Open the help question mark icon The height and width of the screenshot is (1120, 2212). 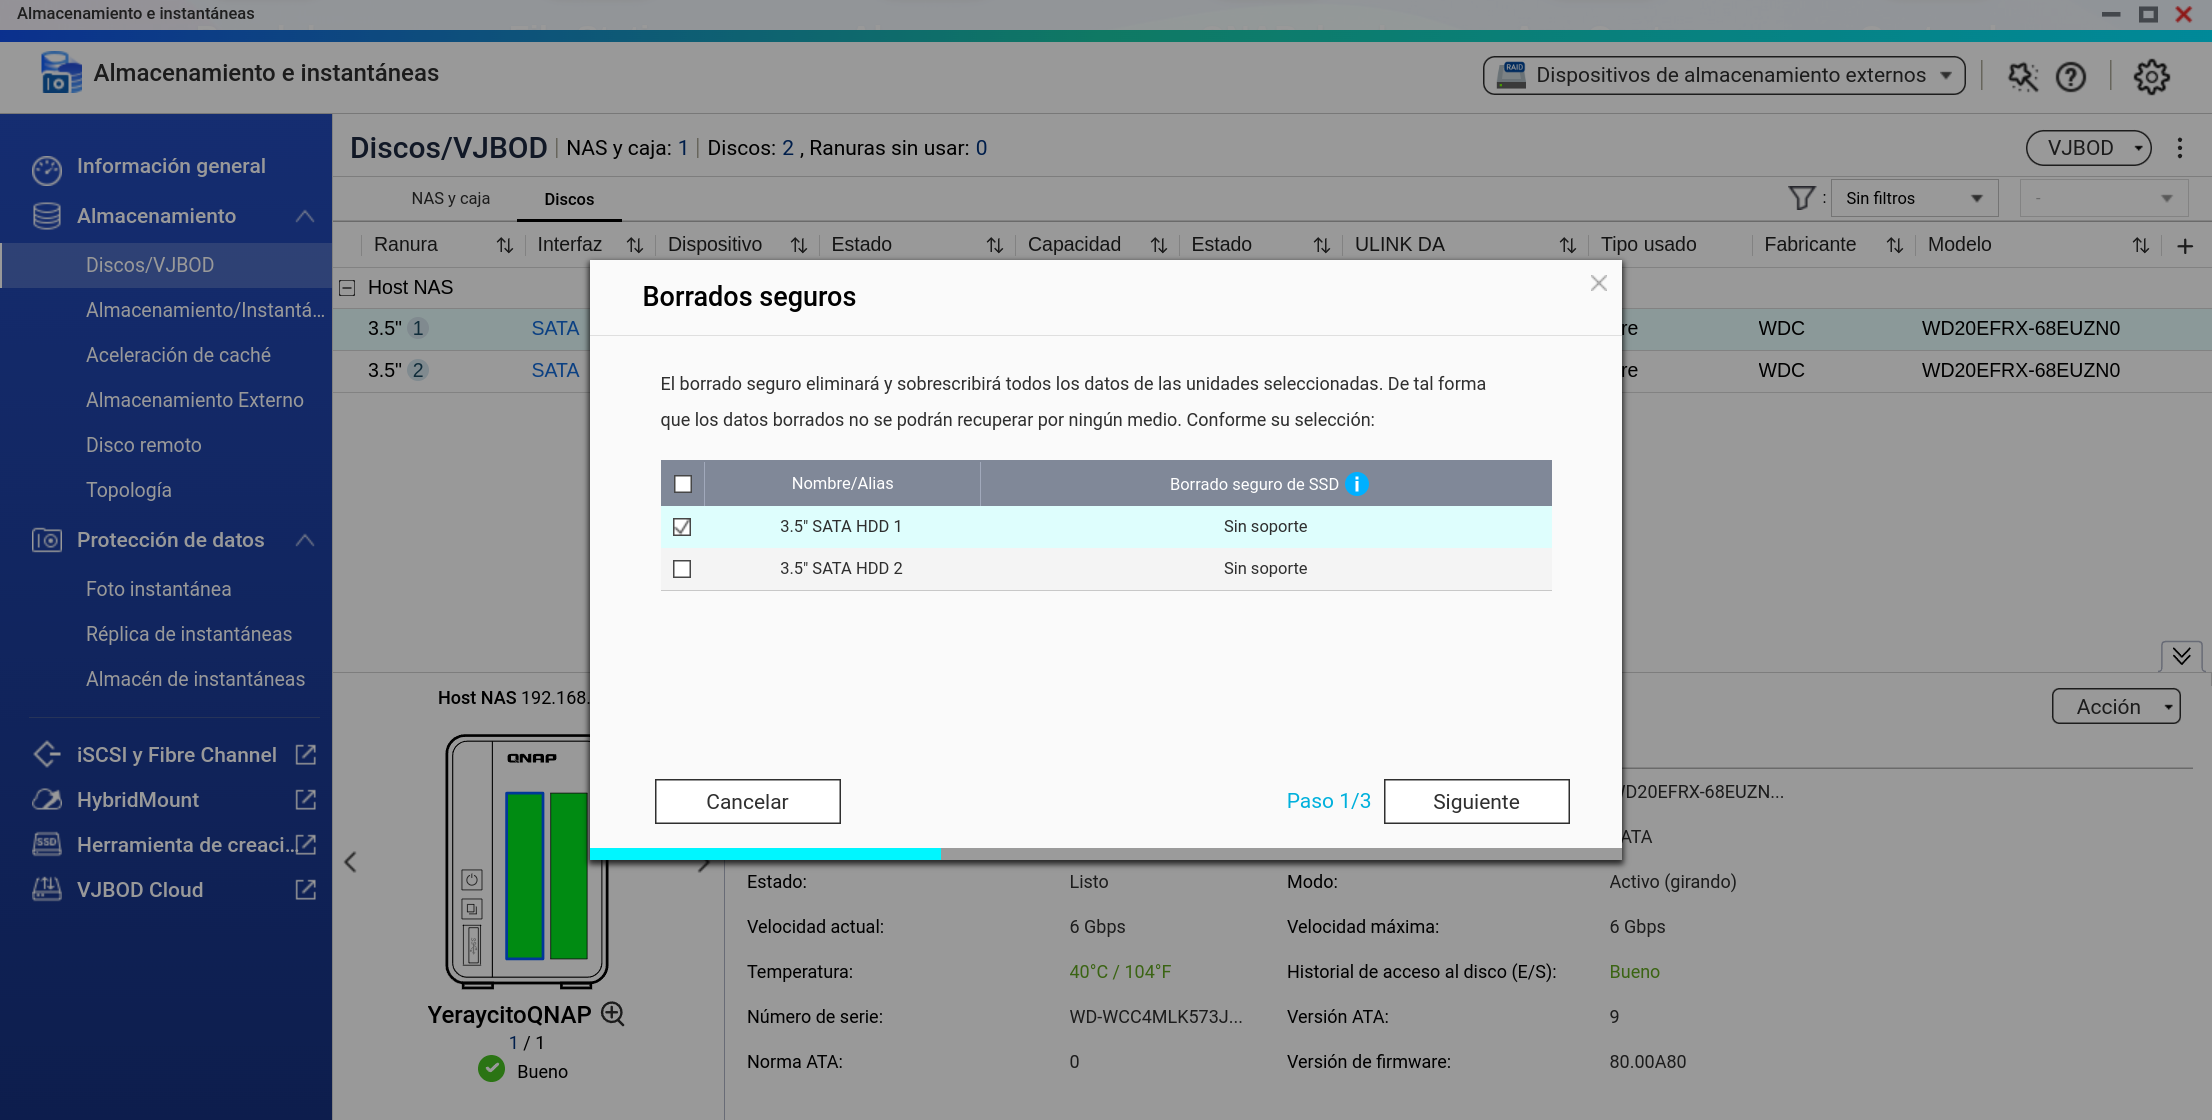pos(2070,77)
